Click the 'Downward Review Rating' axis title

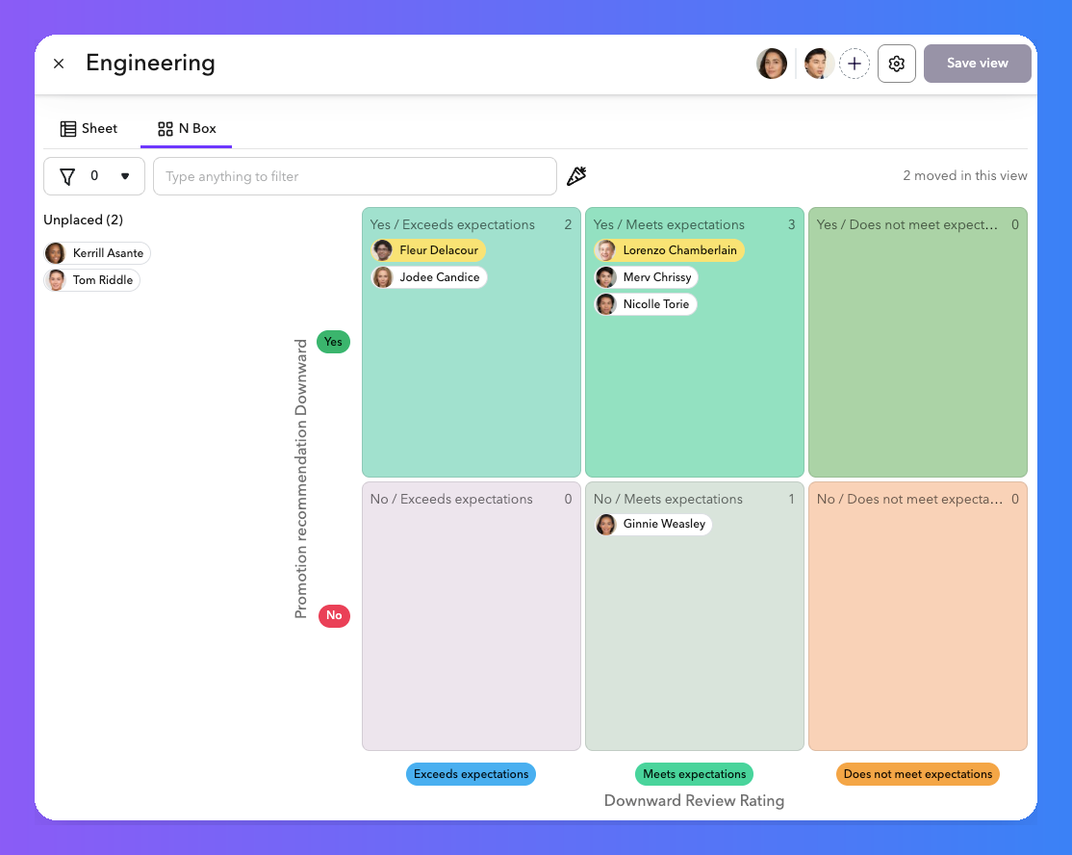point(694,801)
